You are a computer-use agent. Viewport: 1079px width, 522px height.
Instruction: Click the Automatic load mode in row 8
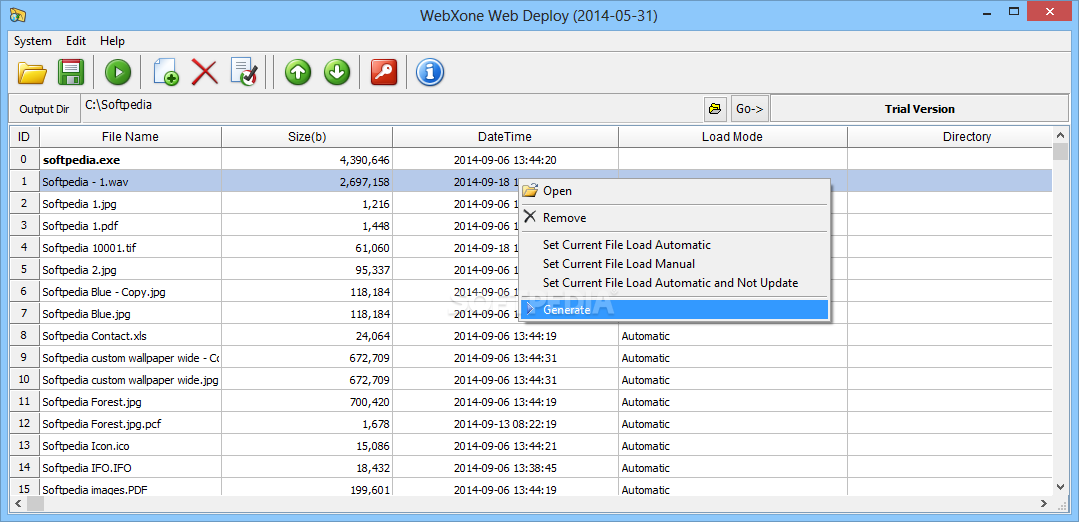pos(645,336)
